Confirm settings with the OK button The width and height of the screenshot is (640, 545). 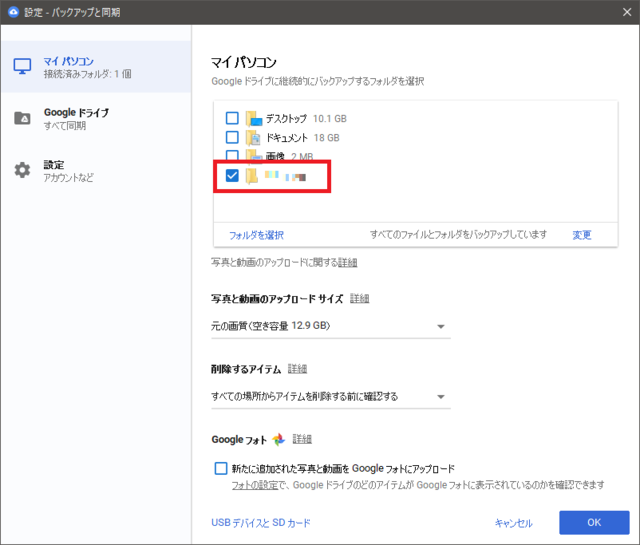tap(594, 523)
